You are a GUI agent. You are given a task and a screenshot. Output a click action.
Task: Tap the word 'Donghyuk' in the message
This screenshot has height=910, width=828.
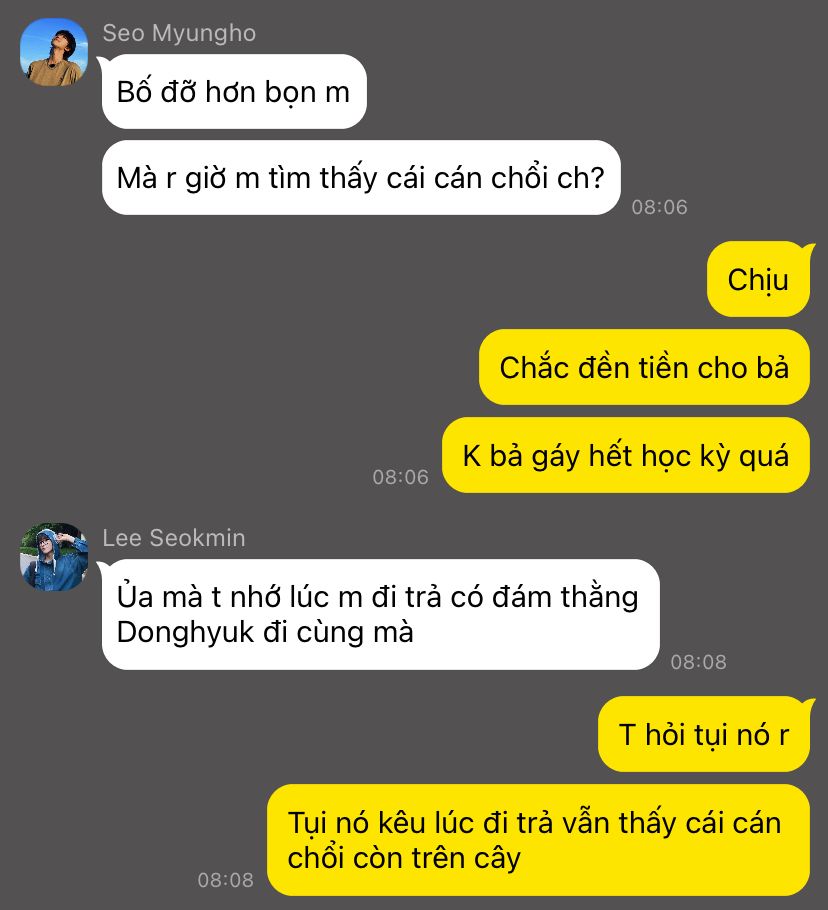(x=186, y=632)
